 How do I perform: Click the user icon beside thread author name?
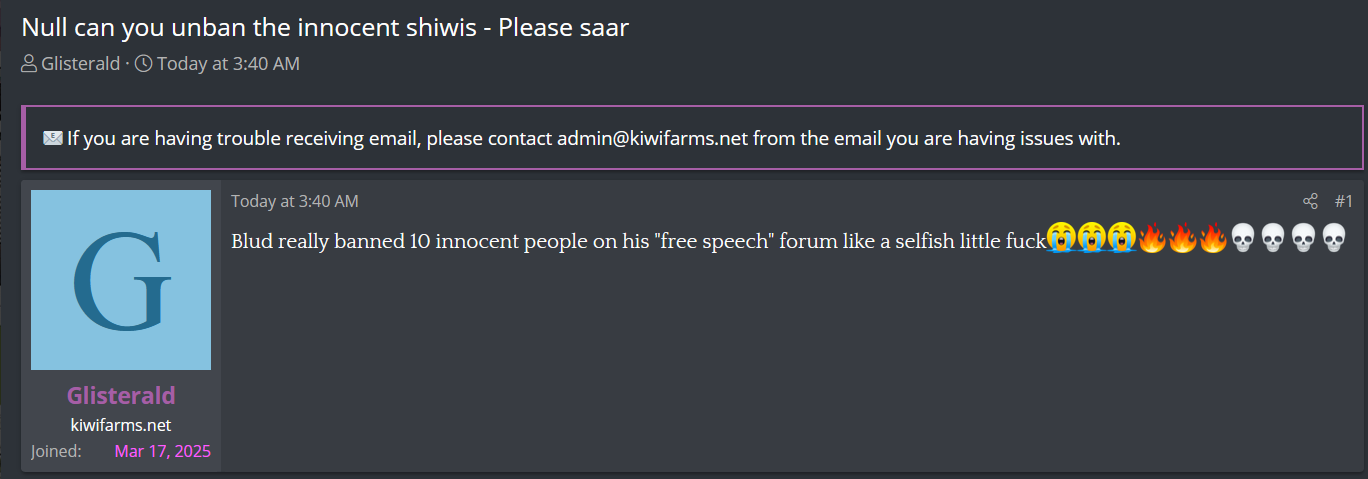pos(29,64)
